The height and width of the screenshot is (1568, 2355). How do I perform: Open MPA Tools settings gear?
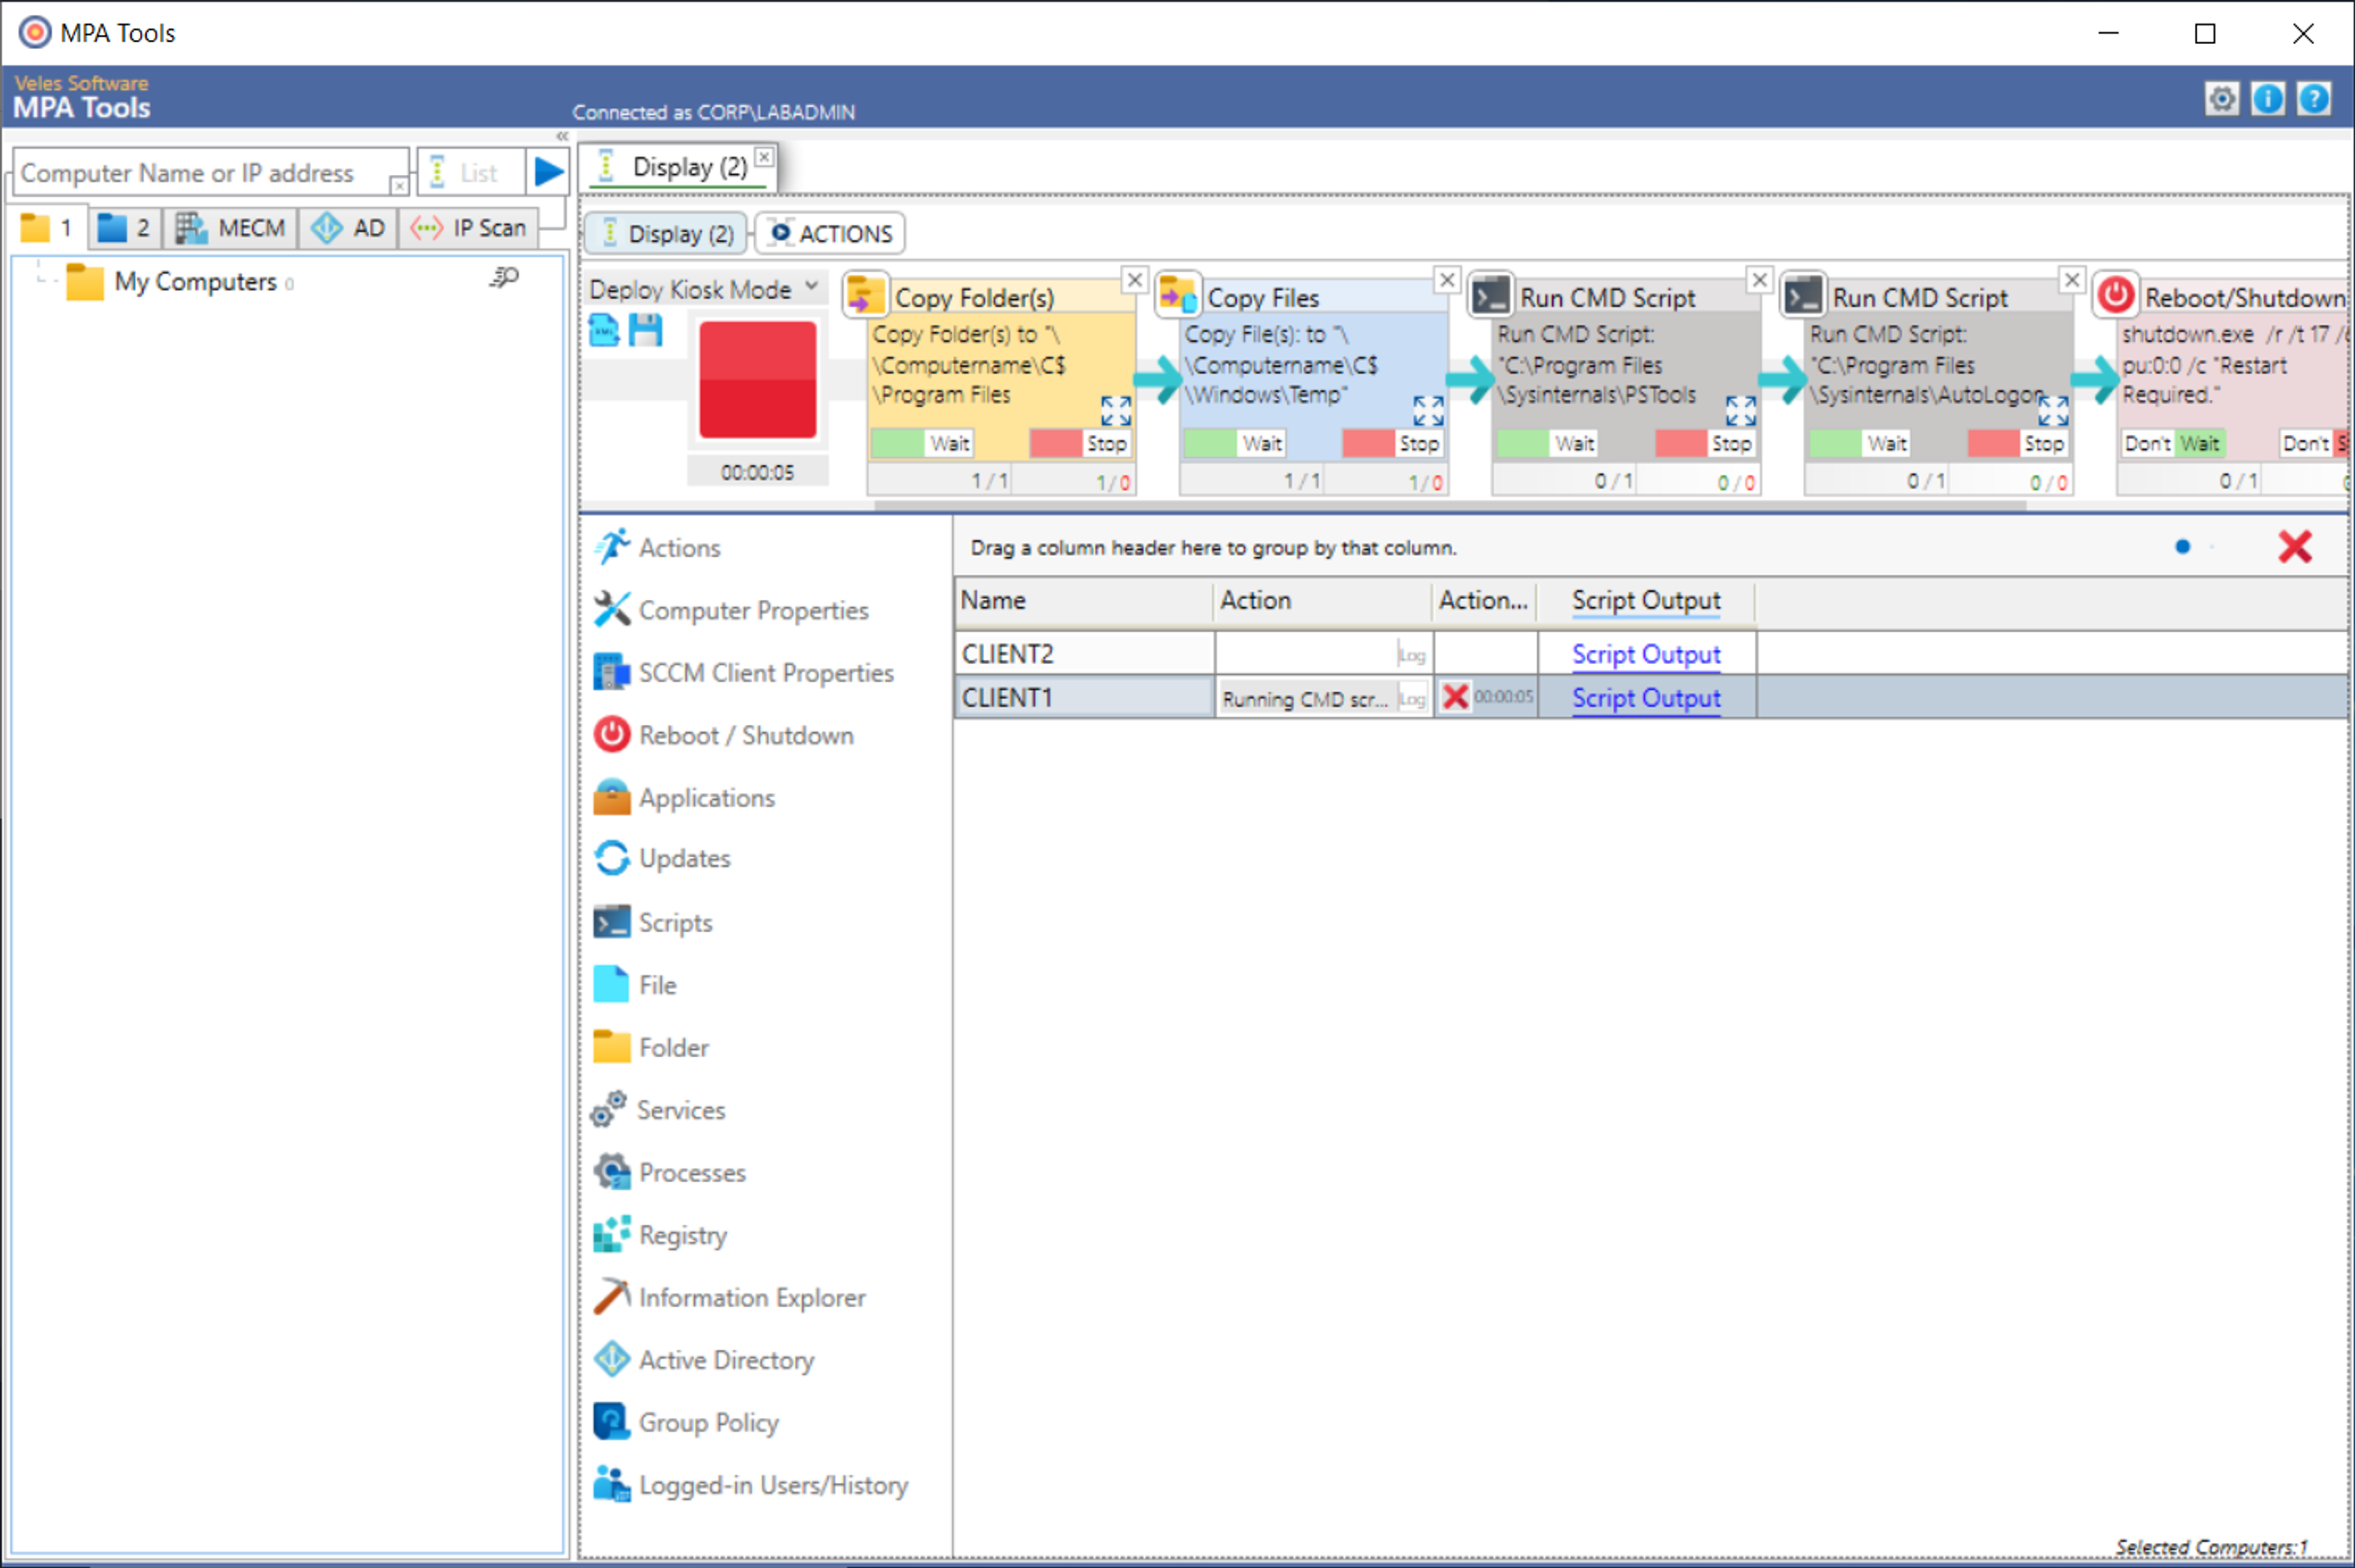(x=2221, y=98)
